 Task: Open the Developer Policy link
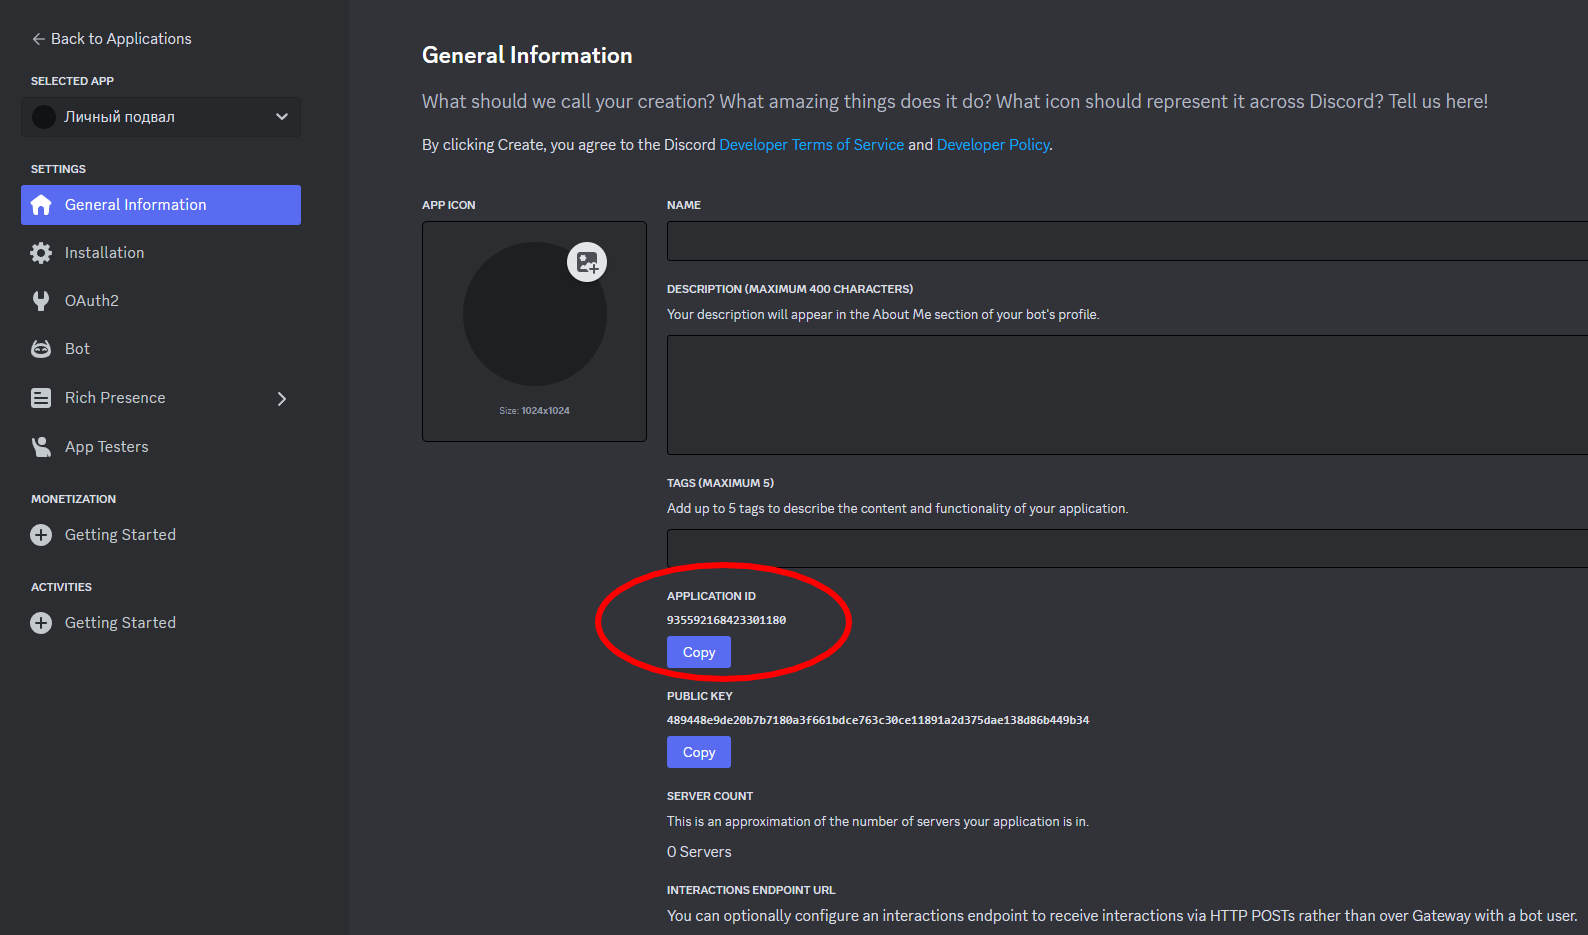[x=992, y=145]
